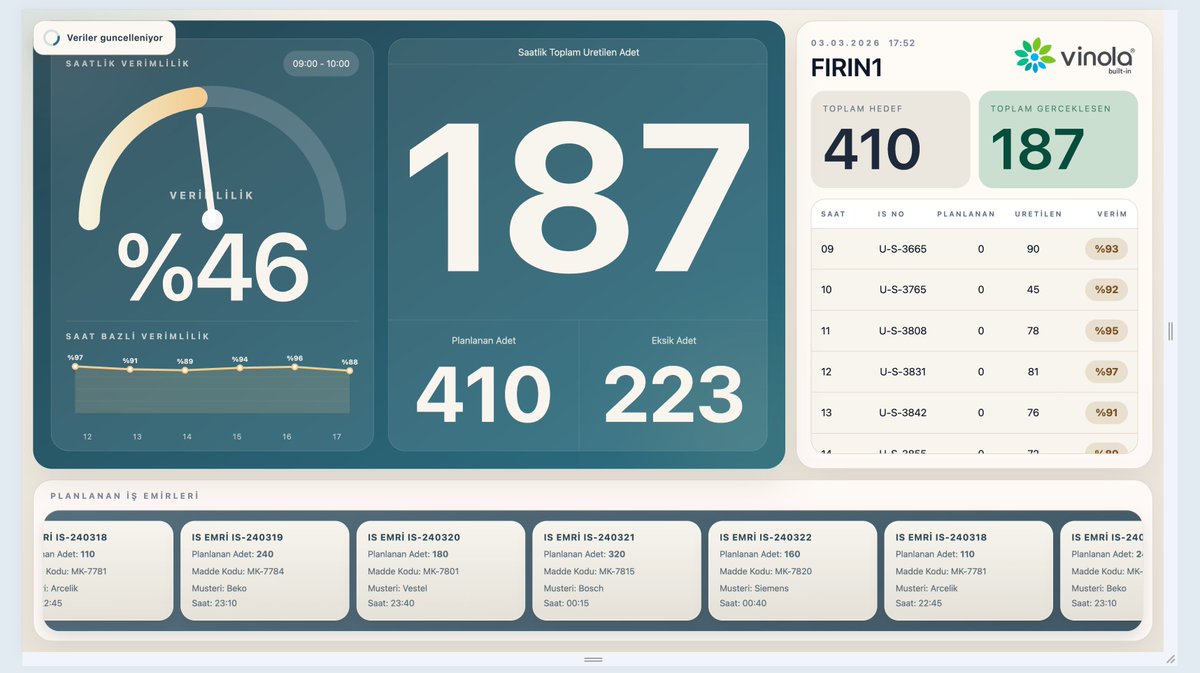The image size is (1200, 673).
Task: Sort by the IS NO column header
Action: point(890,214)
